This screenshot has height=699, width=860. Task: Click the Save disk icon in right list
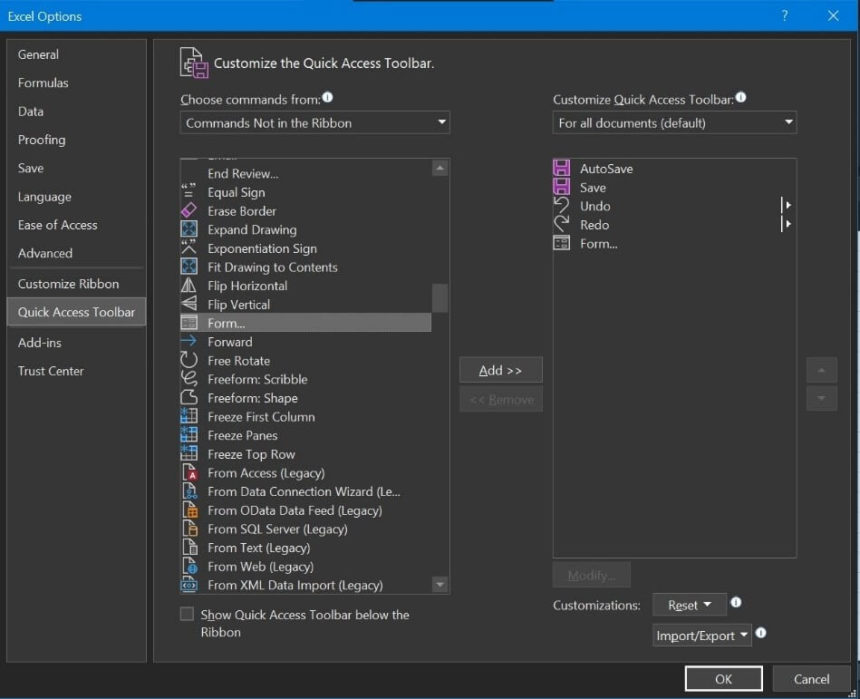tap(561, 187)
